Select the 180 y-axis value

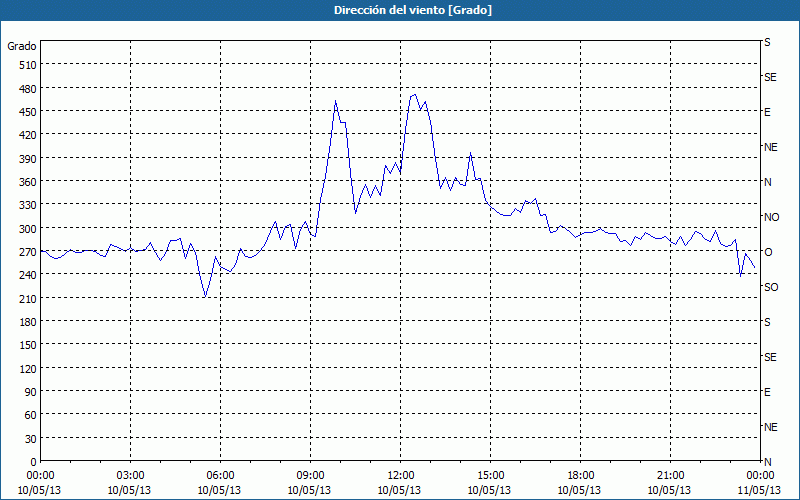point(29,322)
